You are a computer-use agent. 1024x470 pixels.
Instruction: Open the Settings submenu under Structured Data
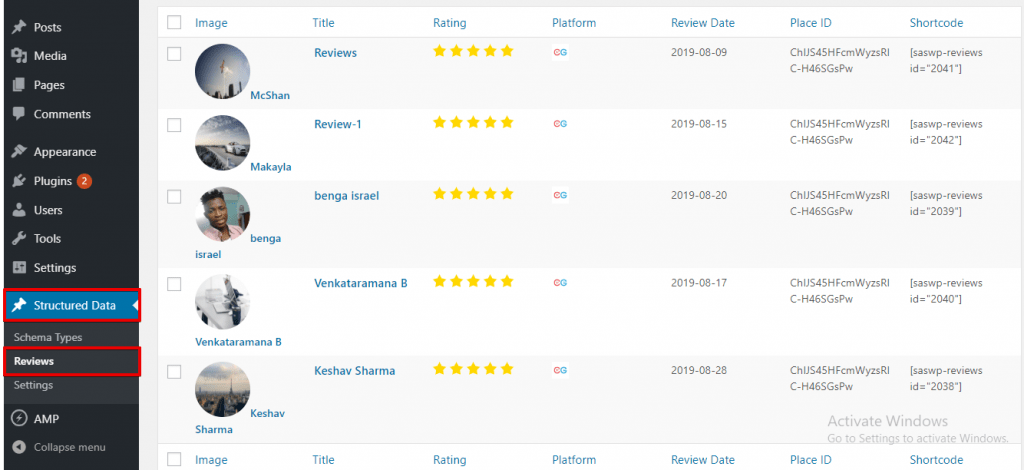point(33,385)
